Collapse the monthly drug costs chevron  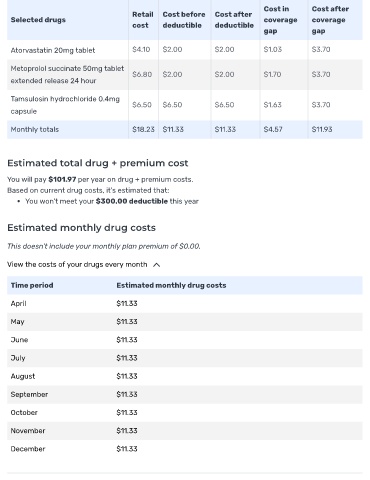[156, 265]
